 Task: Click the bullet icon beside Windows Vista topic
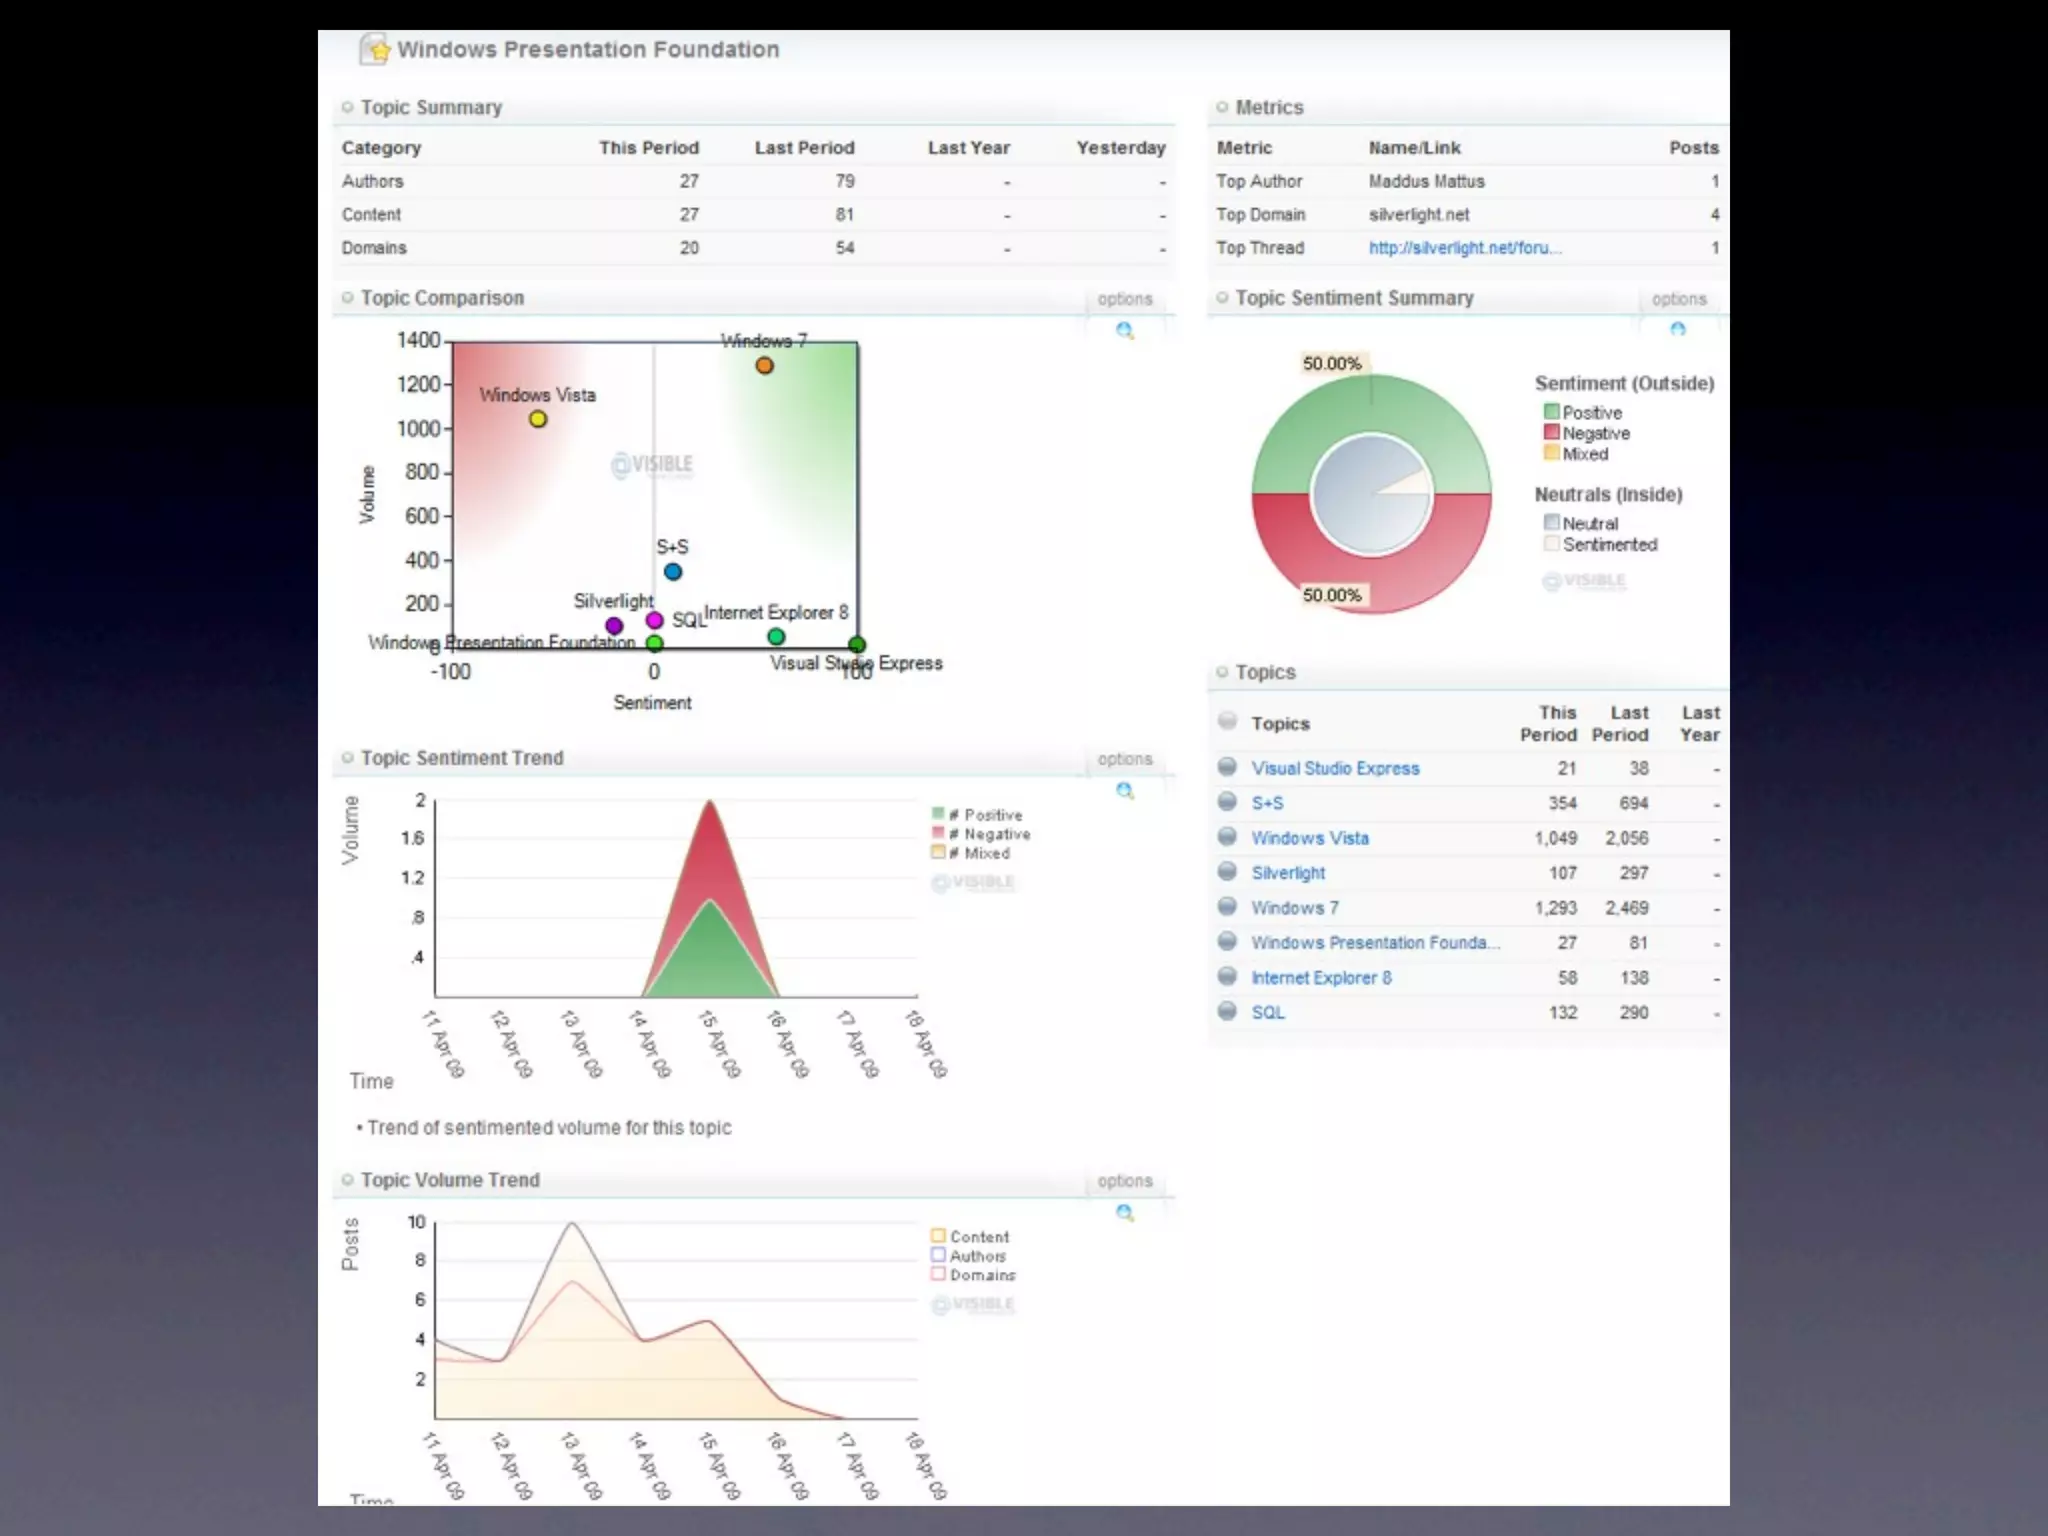pyautogui.click(x=1227, y=837)
